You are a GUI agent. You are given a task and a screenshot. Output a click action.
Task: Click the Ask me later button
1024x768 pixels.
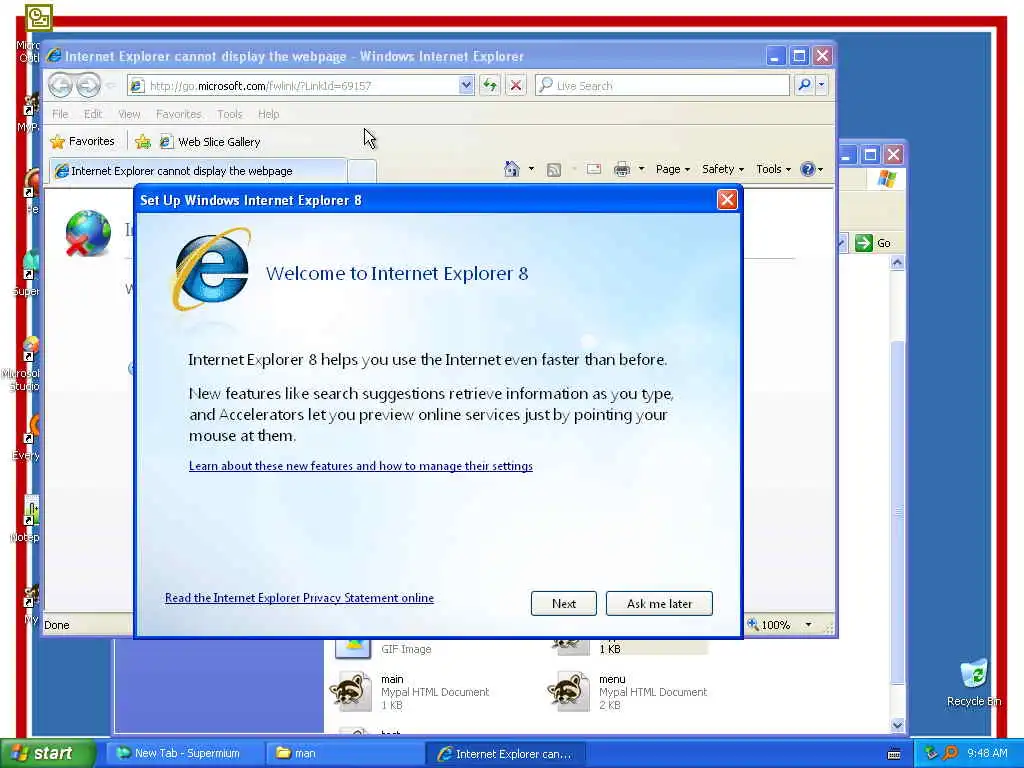(659, 603)
